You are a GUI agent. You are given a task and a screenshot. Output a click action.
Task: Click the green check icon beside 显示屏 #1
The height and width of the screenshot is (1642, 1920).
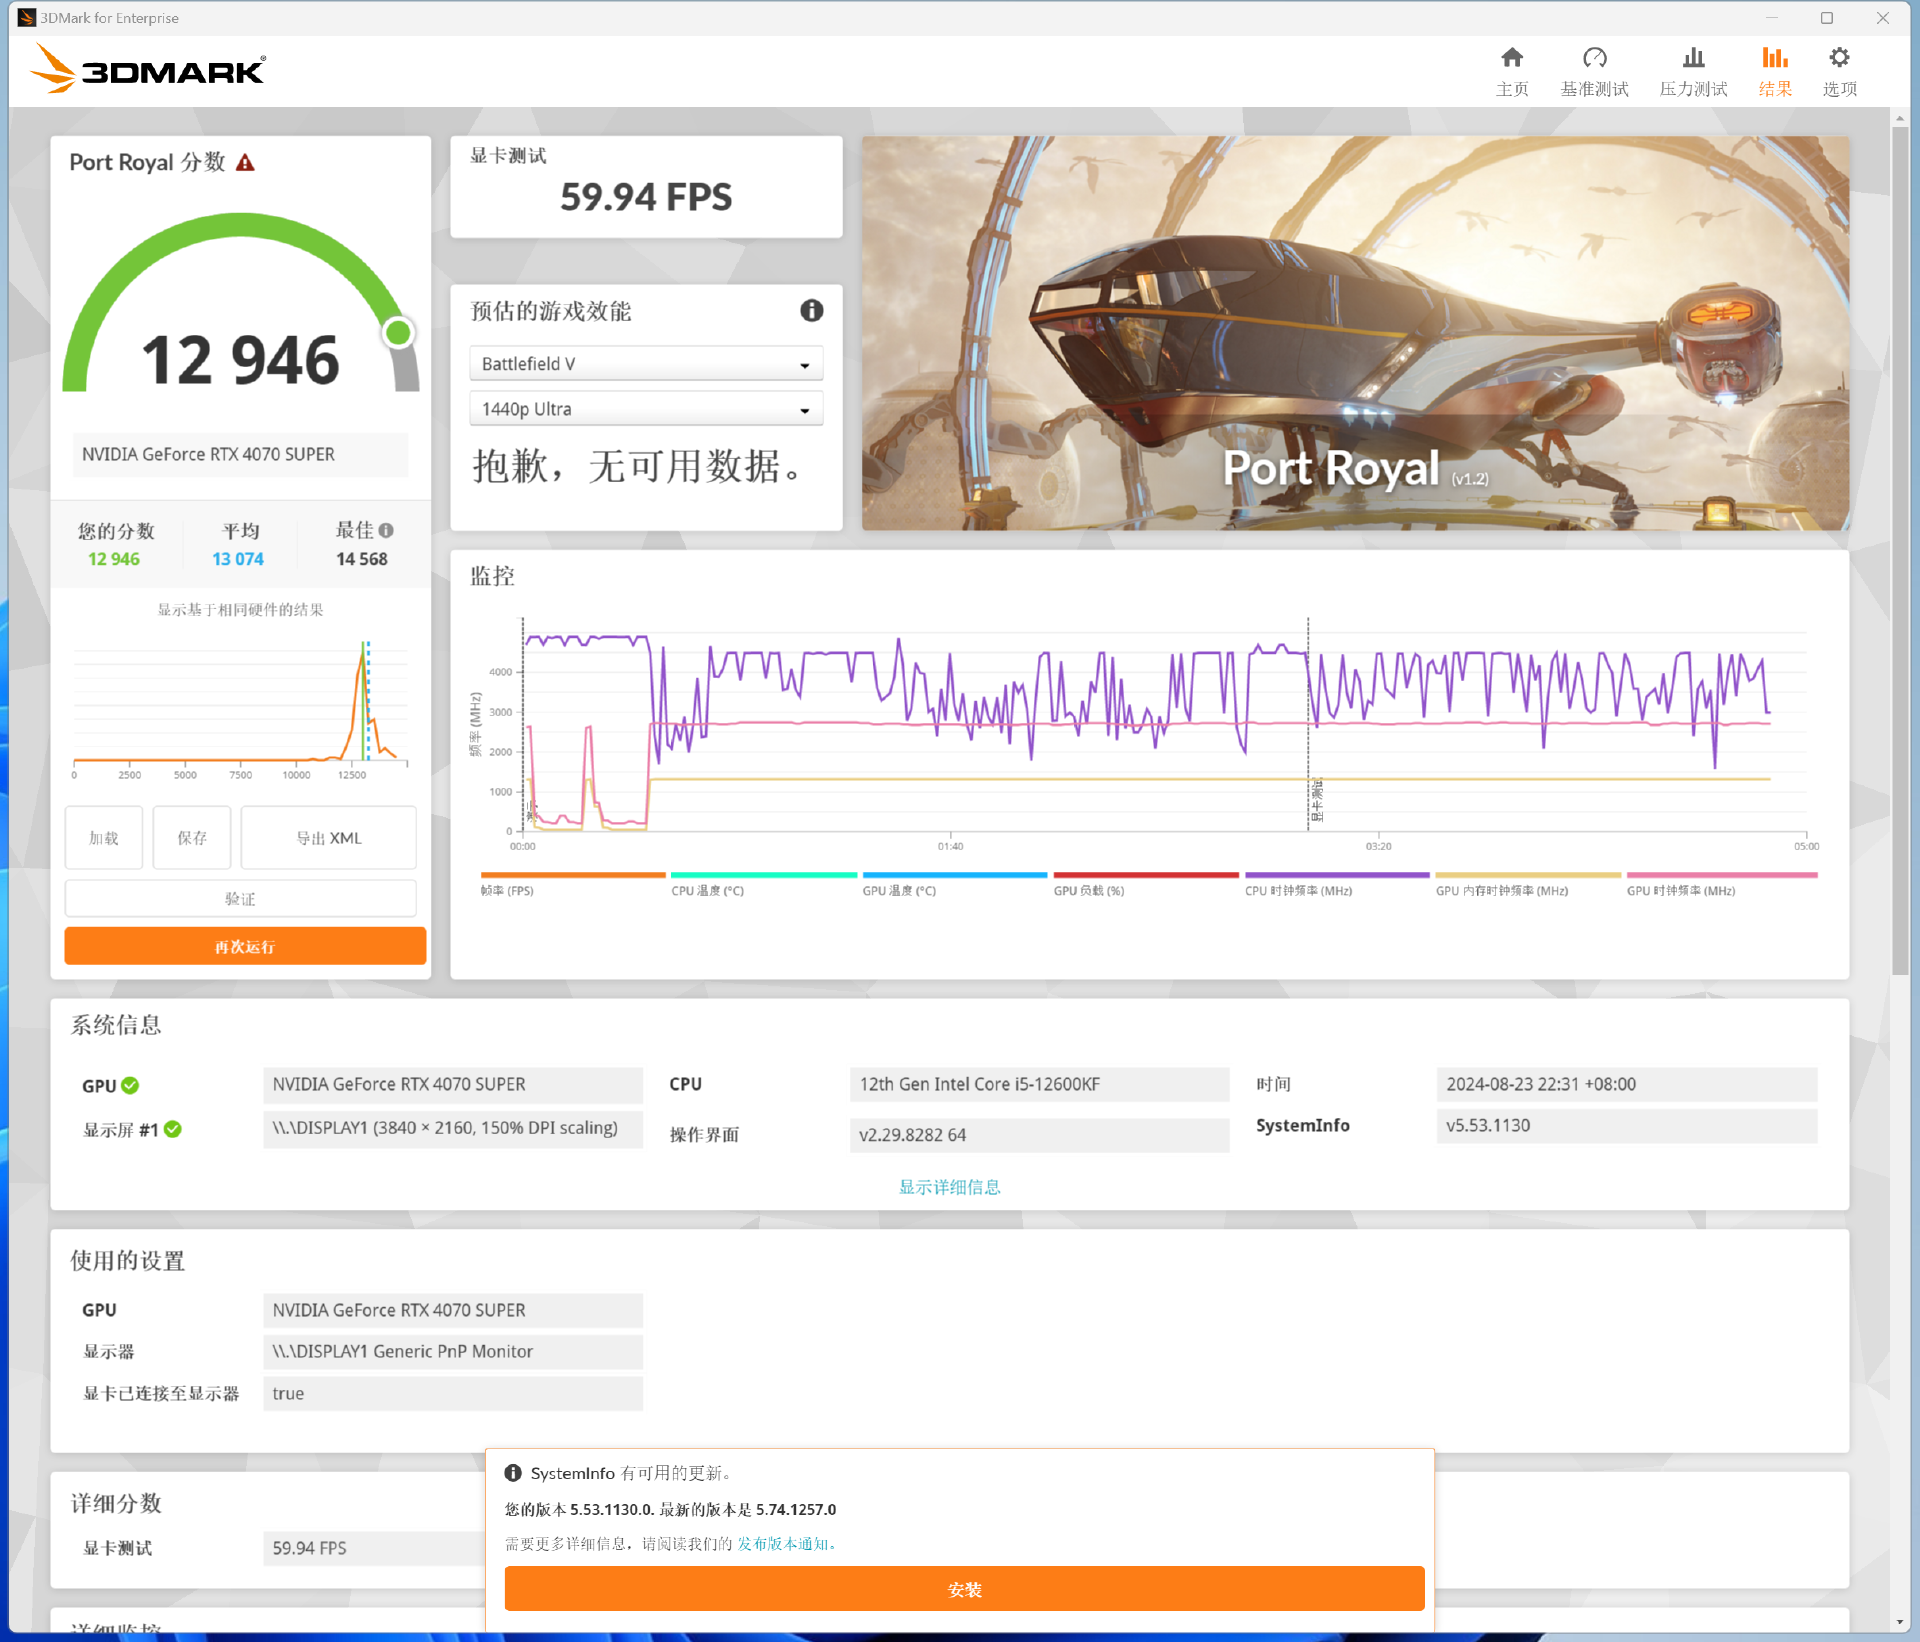pos(173,1129)
